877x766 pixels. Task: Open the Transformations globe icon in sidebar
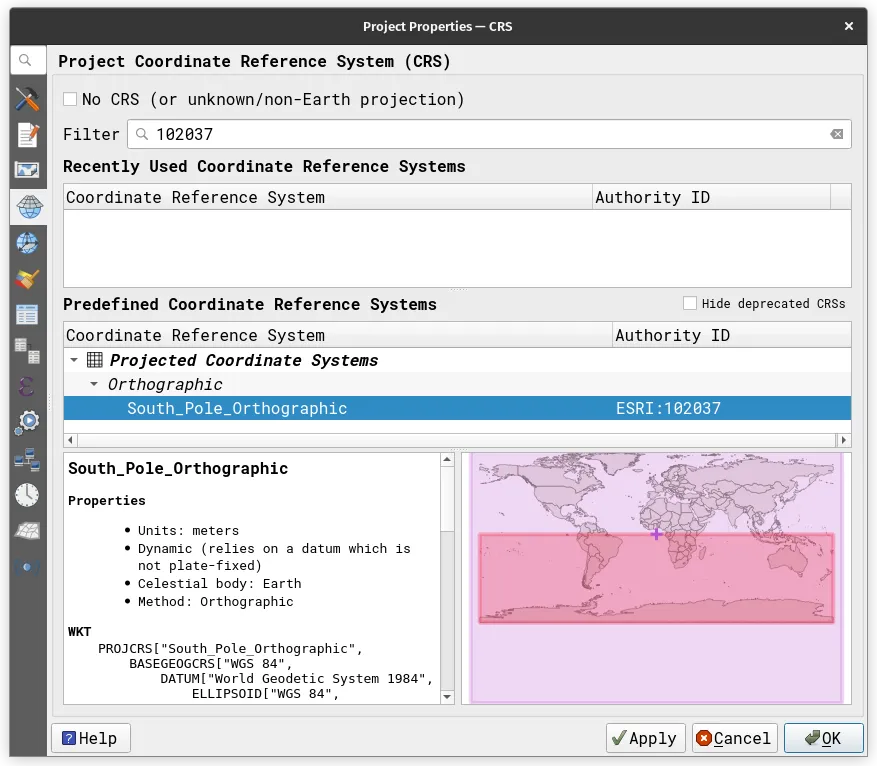point(27,243)
